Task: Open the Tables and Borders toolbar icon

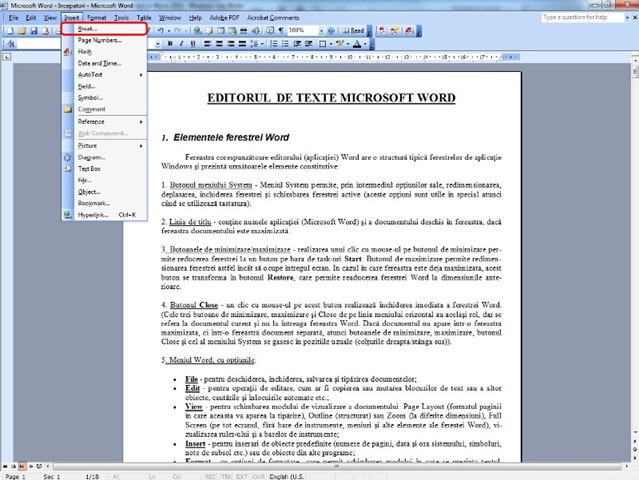Action: (x=209, y=31)
